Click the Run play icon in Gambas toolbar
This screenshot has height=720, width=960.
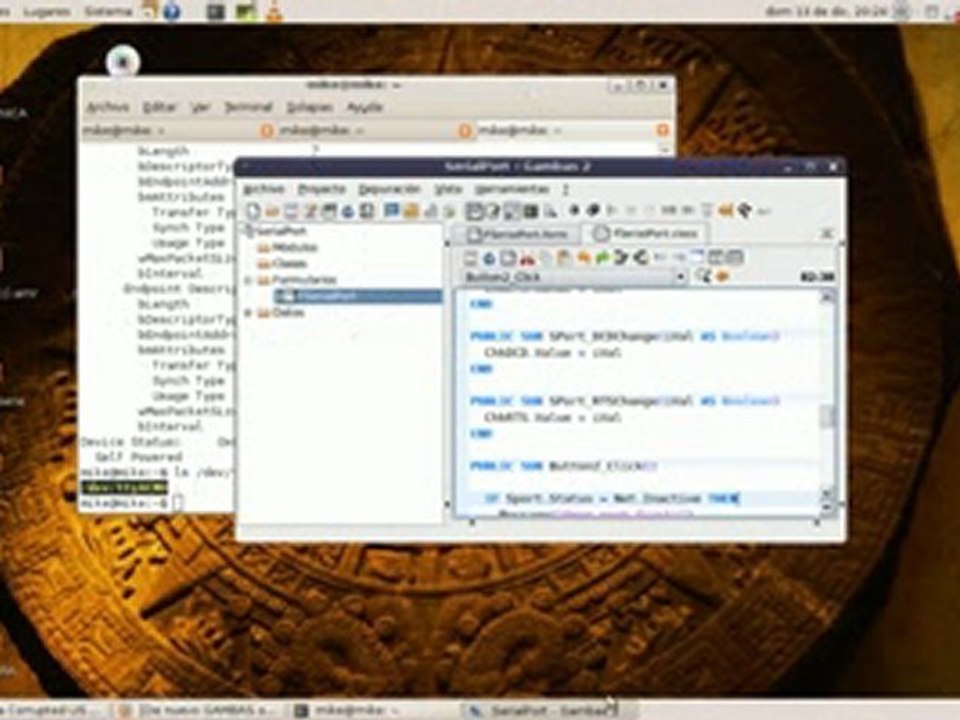click(611, 211)
